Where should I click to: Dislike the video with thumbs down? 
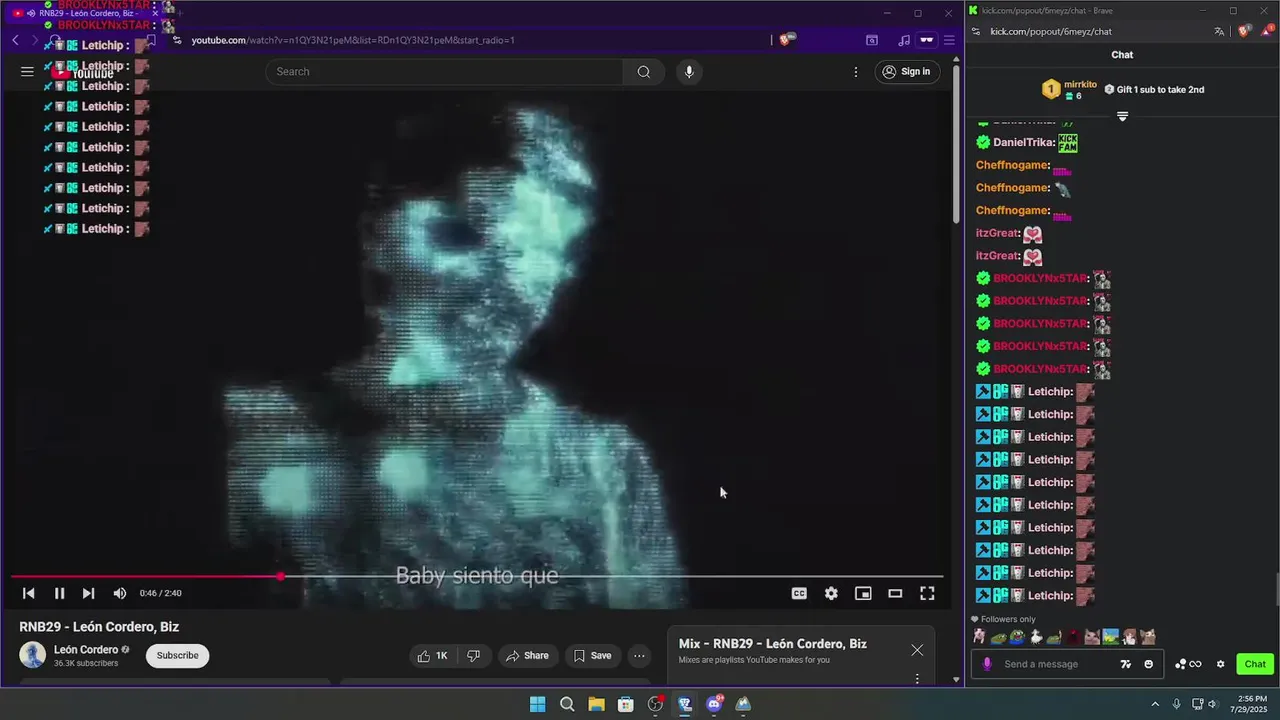click(474, 656)
